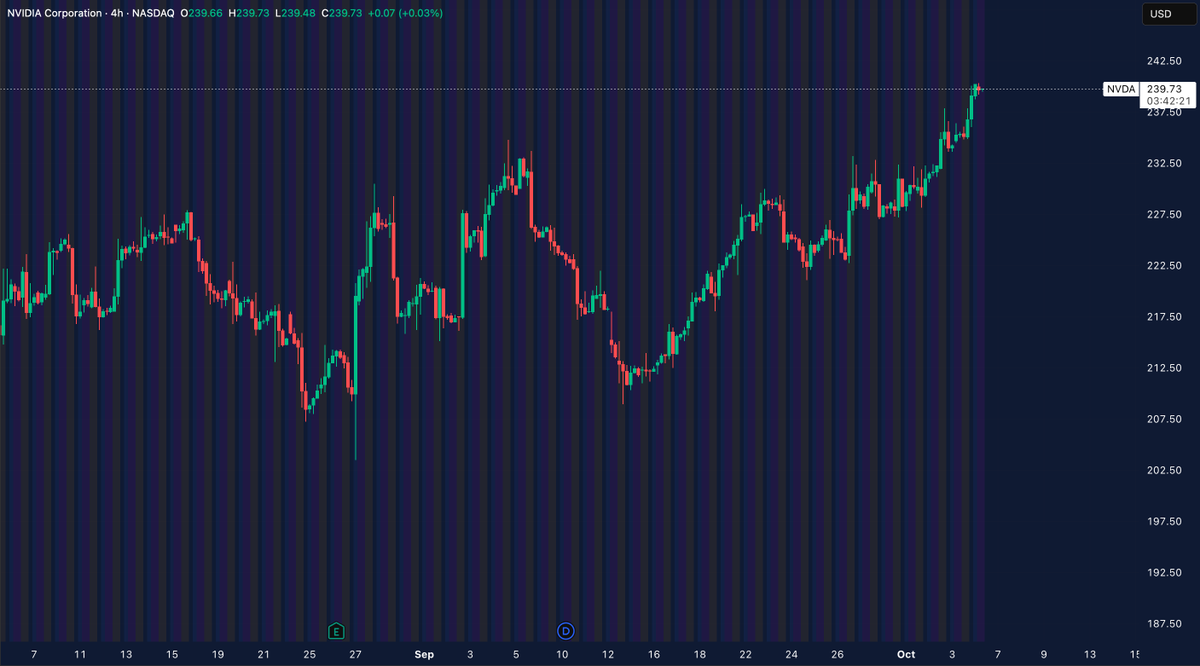Click the close value C239.73
The image size is (1200, 666).
tap(341, 13)
